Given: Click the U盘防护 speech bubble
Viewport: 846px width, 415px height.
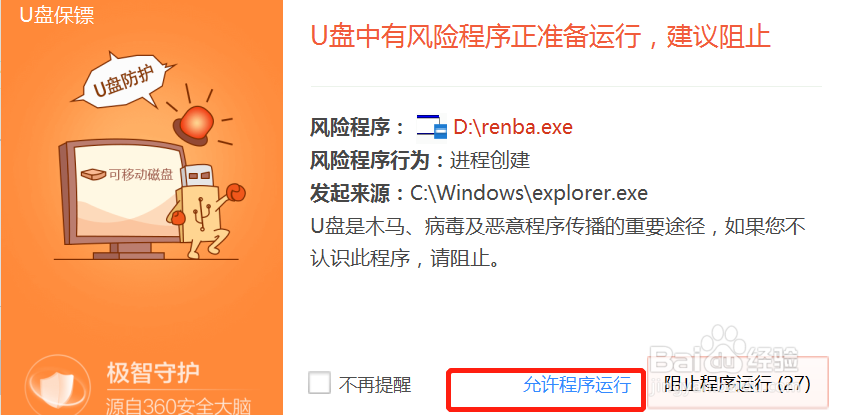Looking at the screenshot, I should point(124,79).
